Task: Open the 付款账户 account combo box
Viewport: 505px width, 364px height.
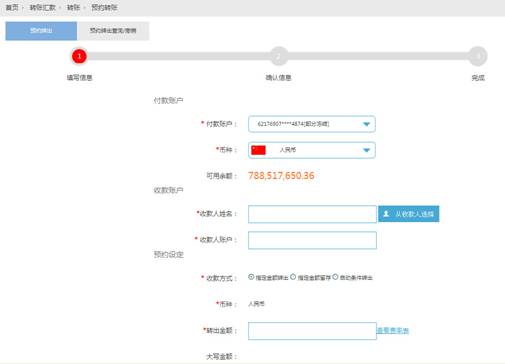Action: [312, 124]
